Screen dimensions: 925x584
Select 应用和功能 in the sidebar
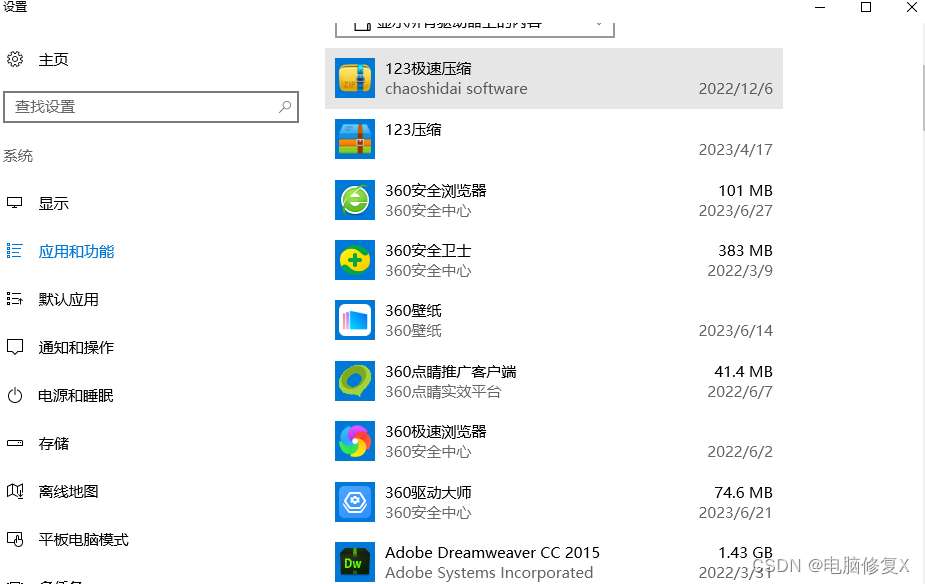coord(77,251)
